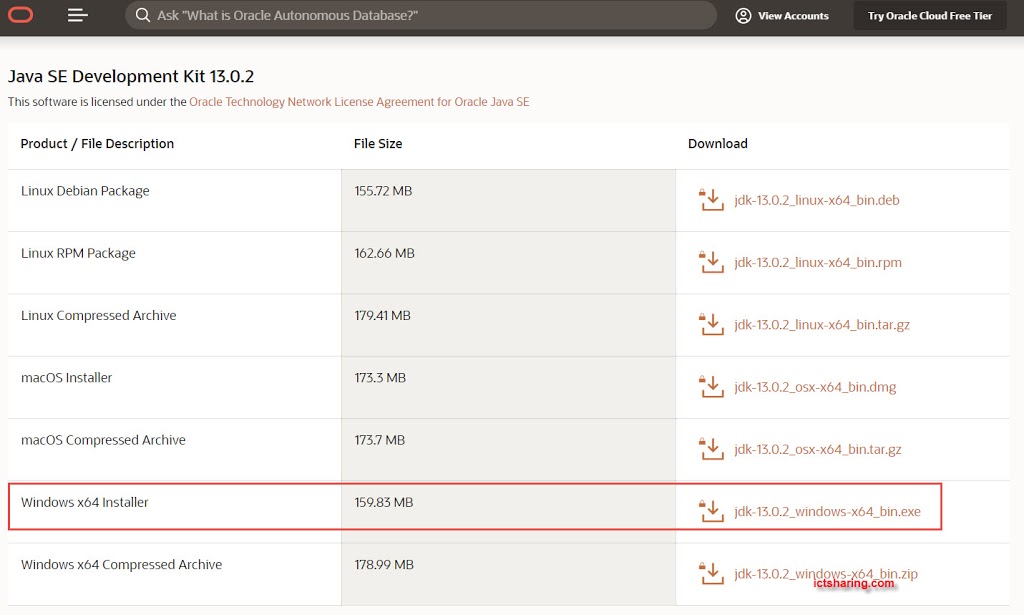Select the Linux RPM Package row label

point(78,253)
